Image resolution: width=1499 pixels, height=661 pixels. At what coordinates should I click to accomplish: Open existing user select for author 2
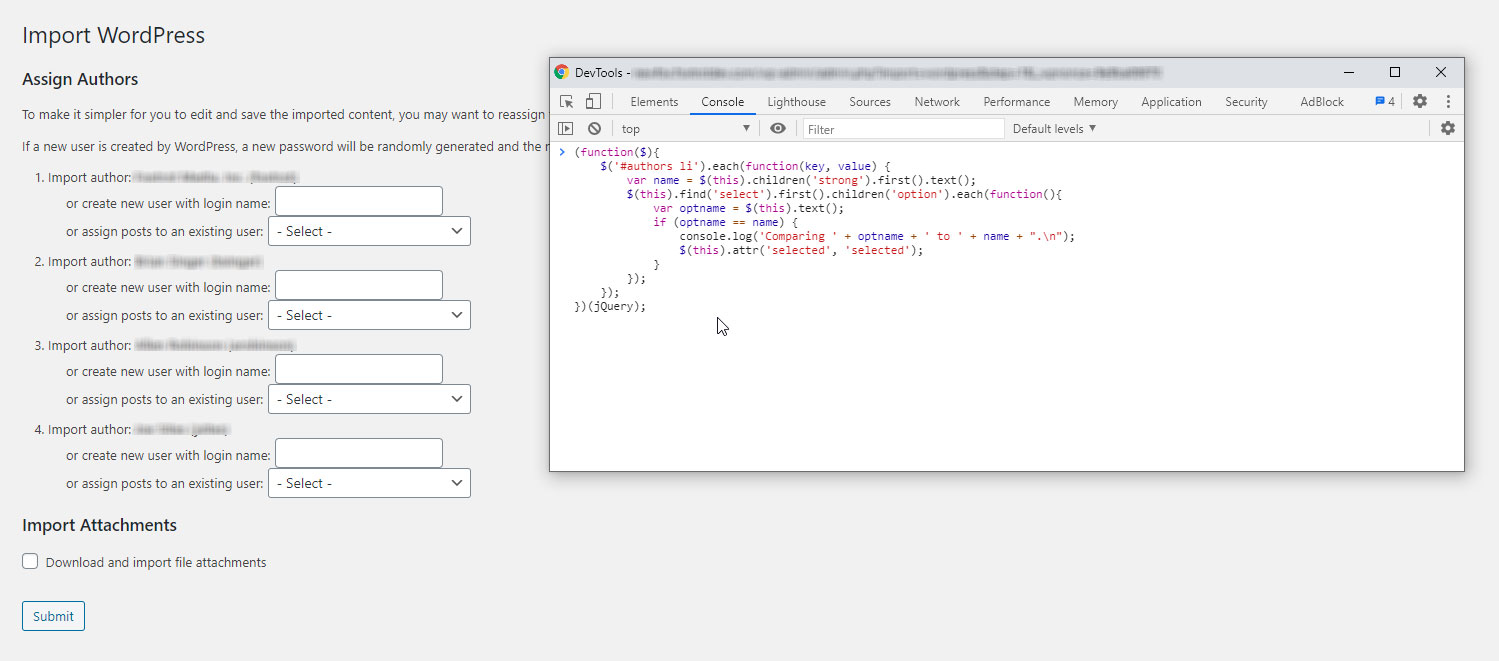point(369,315)
